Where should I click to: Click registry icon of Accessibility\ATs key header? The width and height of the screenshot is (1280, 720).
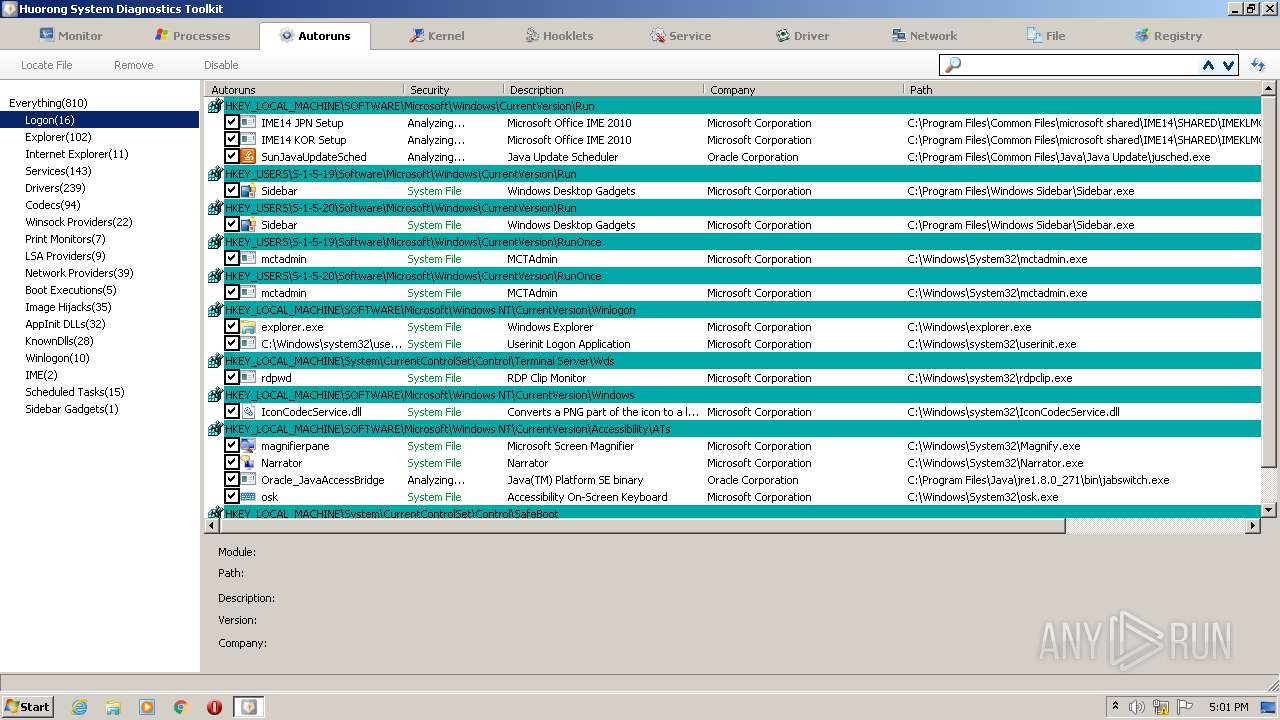(x=214, y=429)
